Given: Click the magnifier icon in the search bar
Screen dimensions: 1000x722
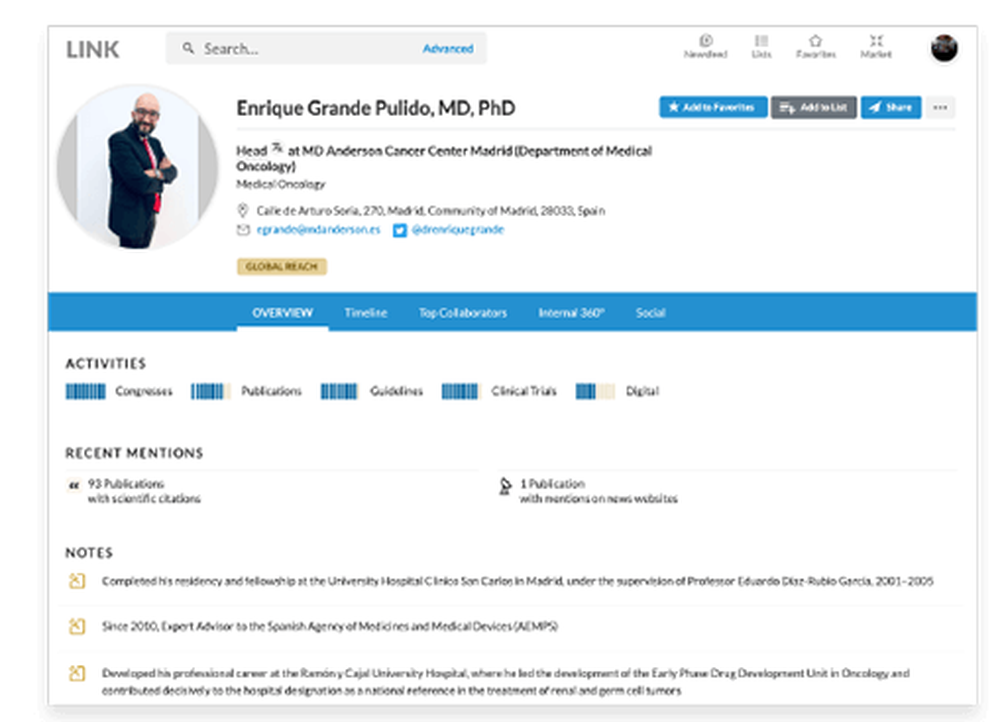Looking at the screenshot, I should 188,48.
